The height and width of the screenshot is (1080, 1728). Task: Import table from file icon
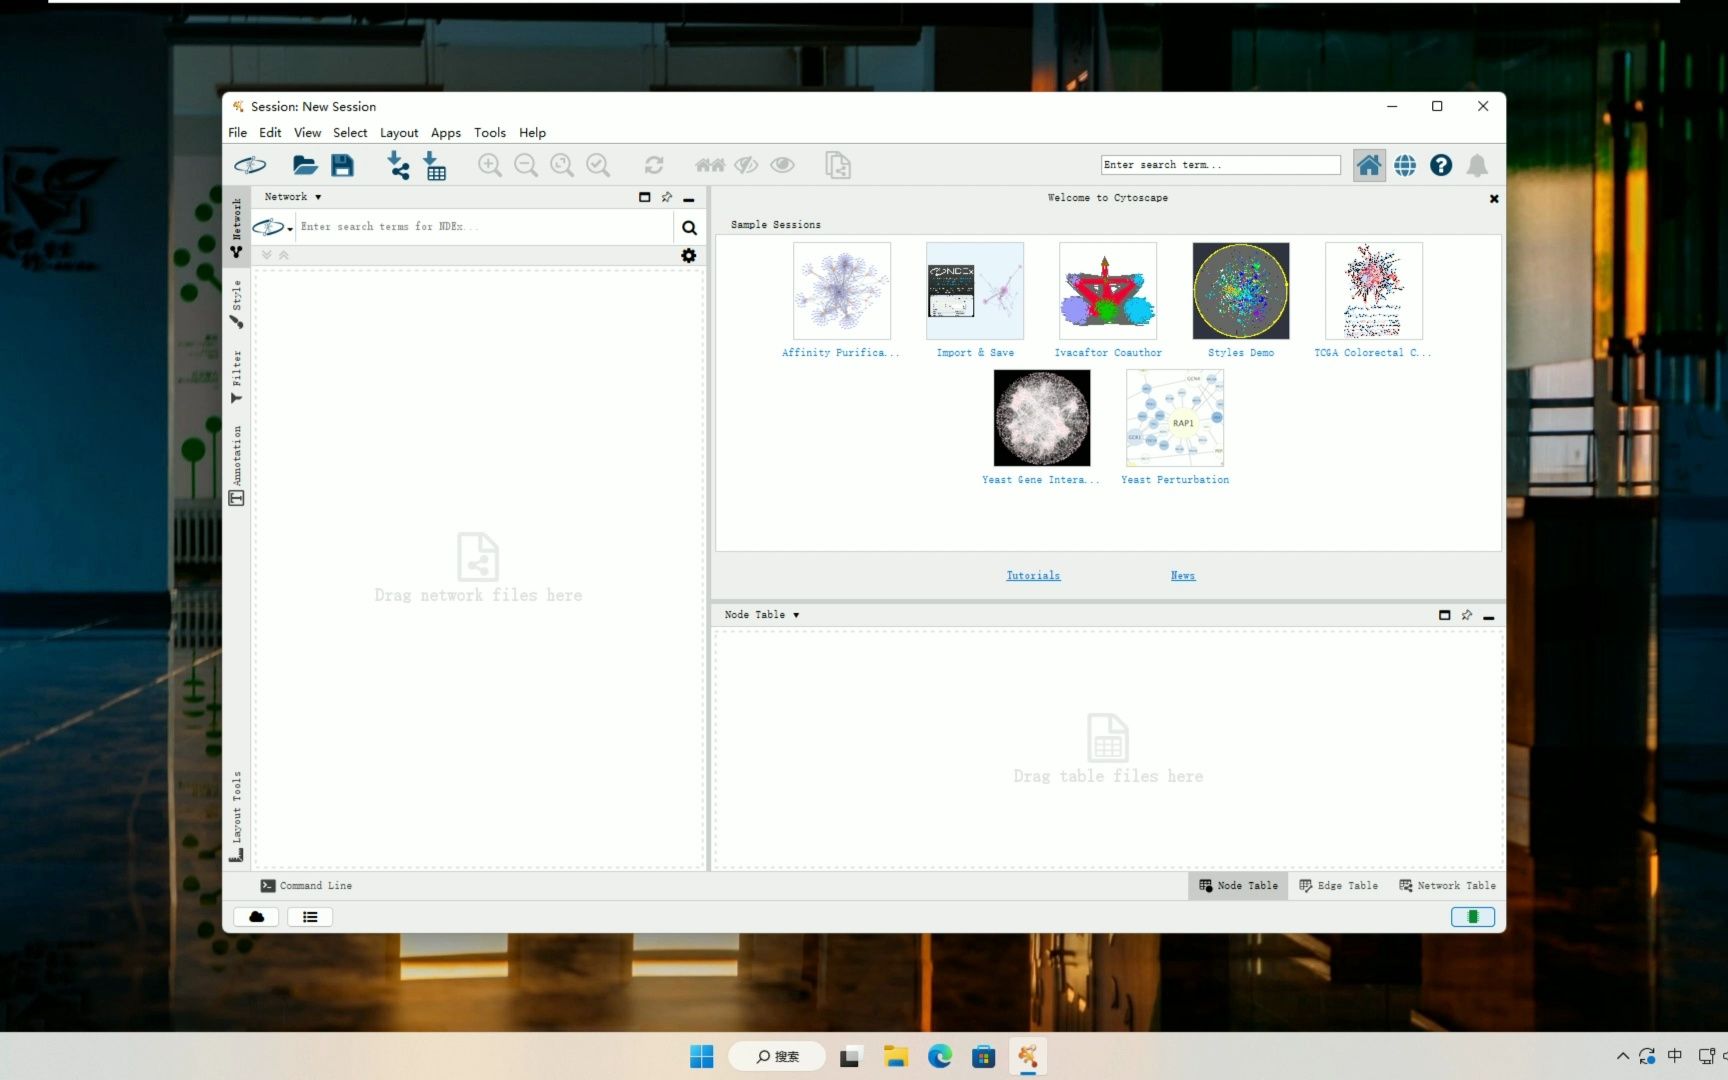[435, 165]
